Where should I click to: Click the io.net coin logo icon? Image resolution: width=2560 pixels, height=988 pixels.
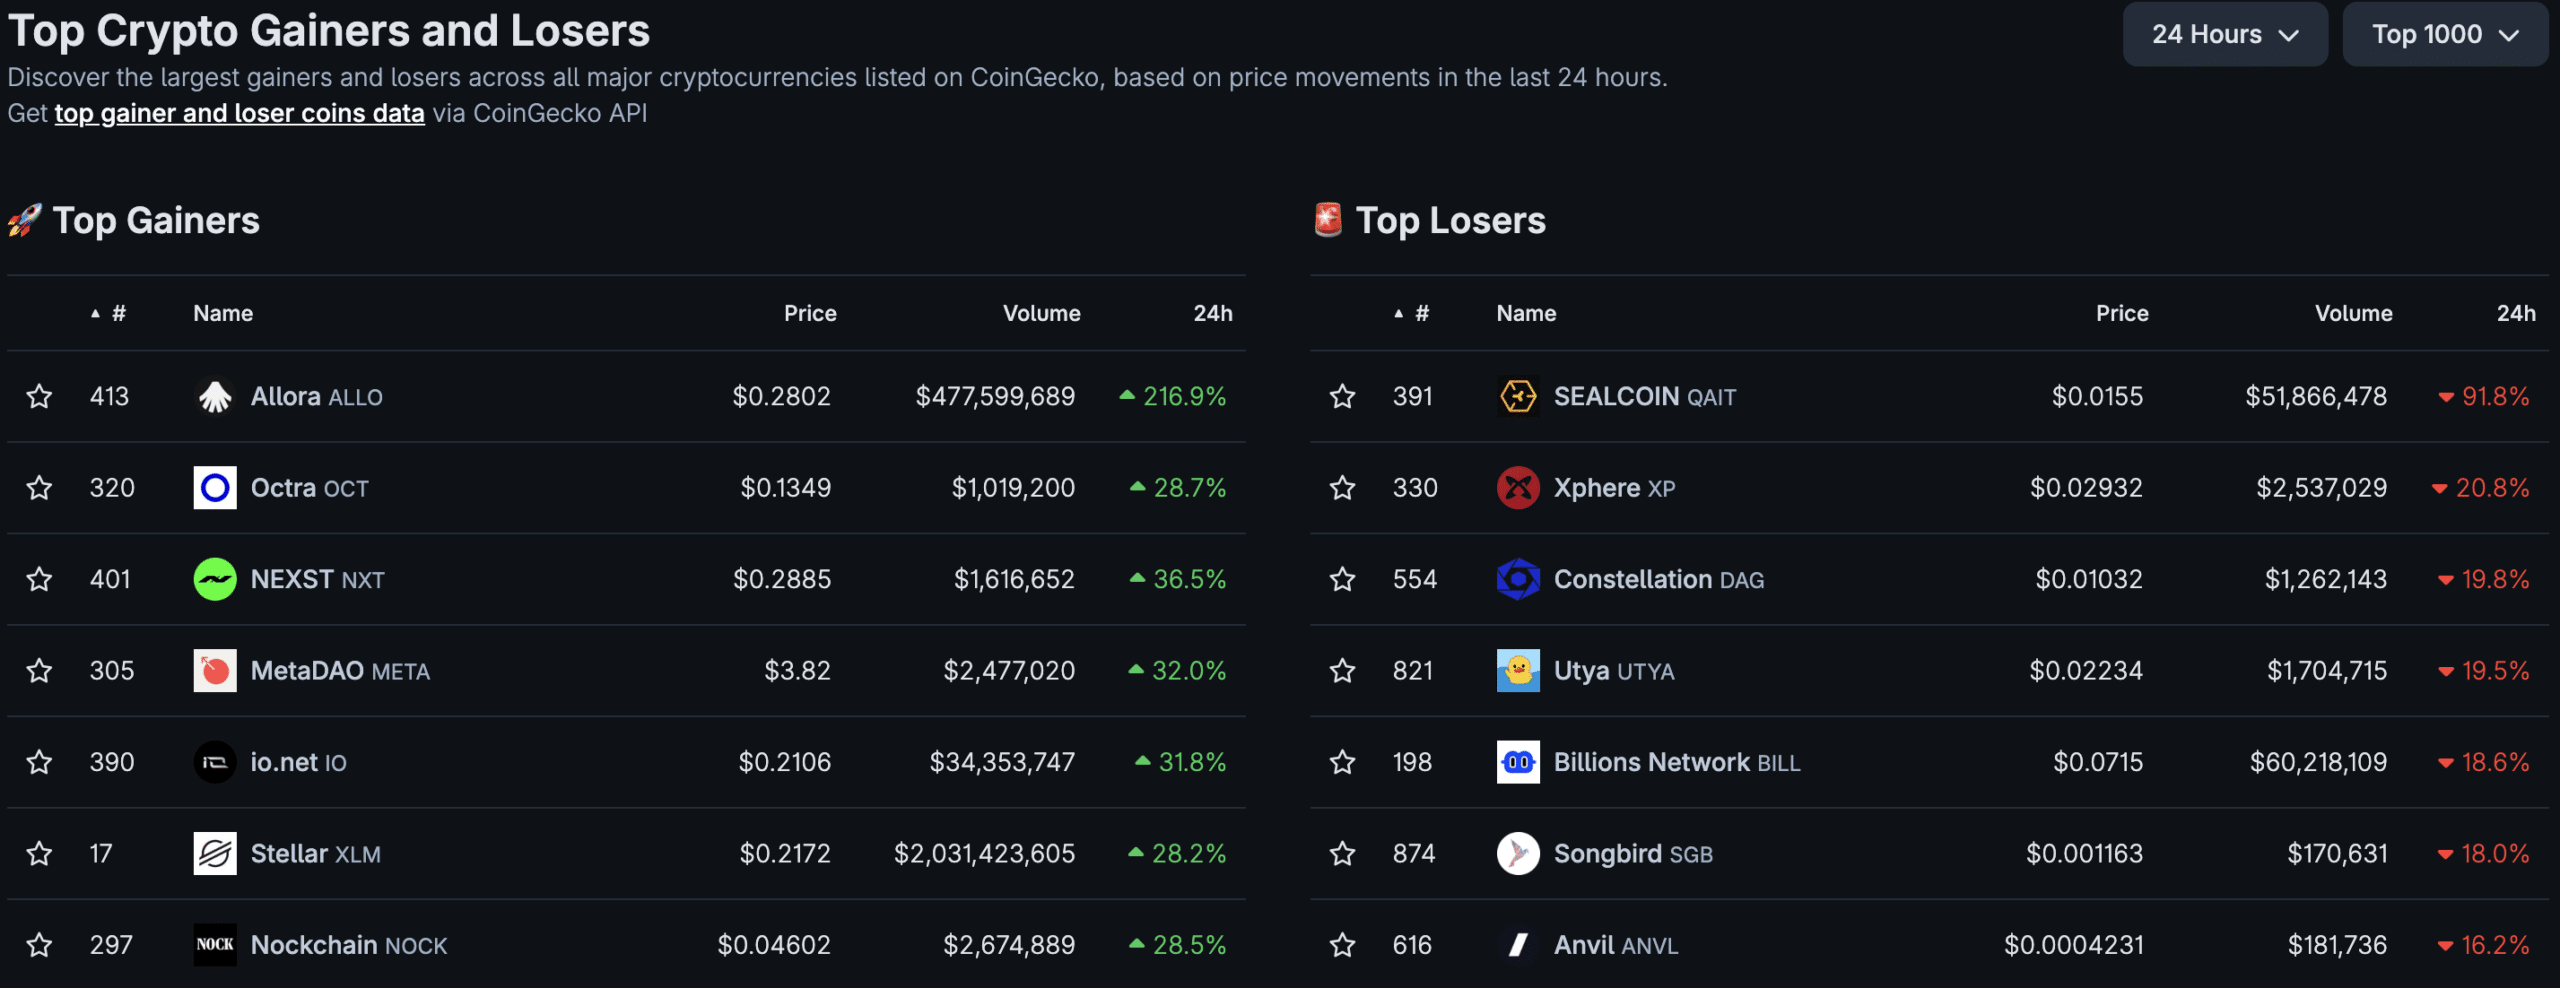[215, 763]
